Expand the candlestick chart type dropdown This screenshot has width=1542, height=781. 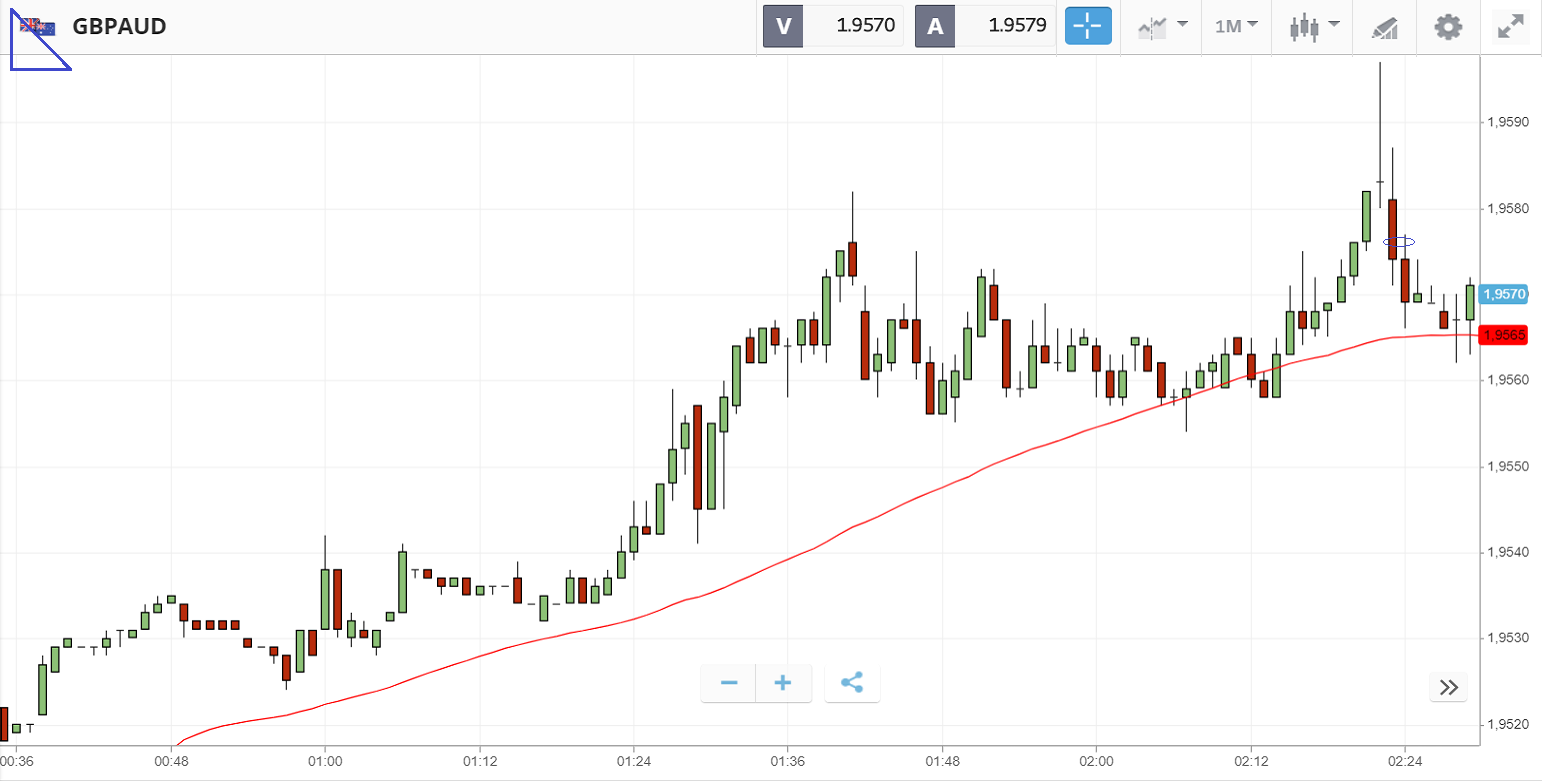point(1312,26)
